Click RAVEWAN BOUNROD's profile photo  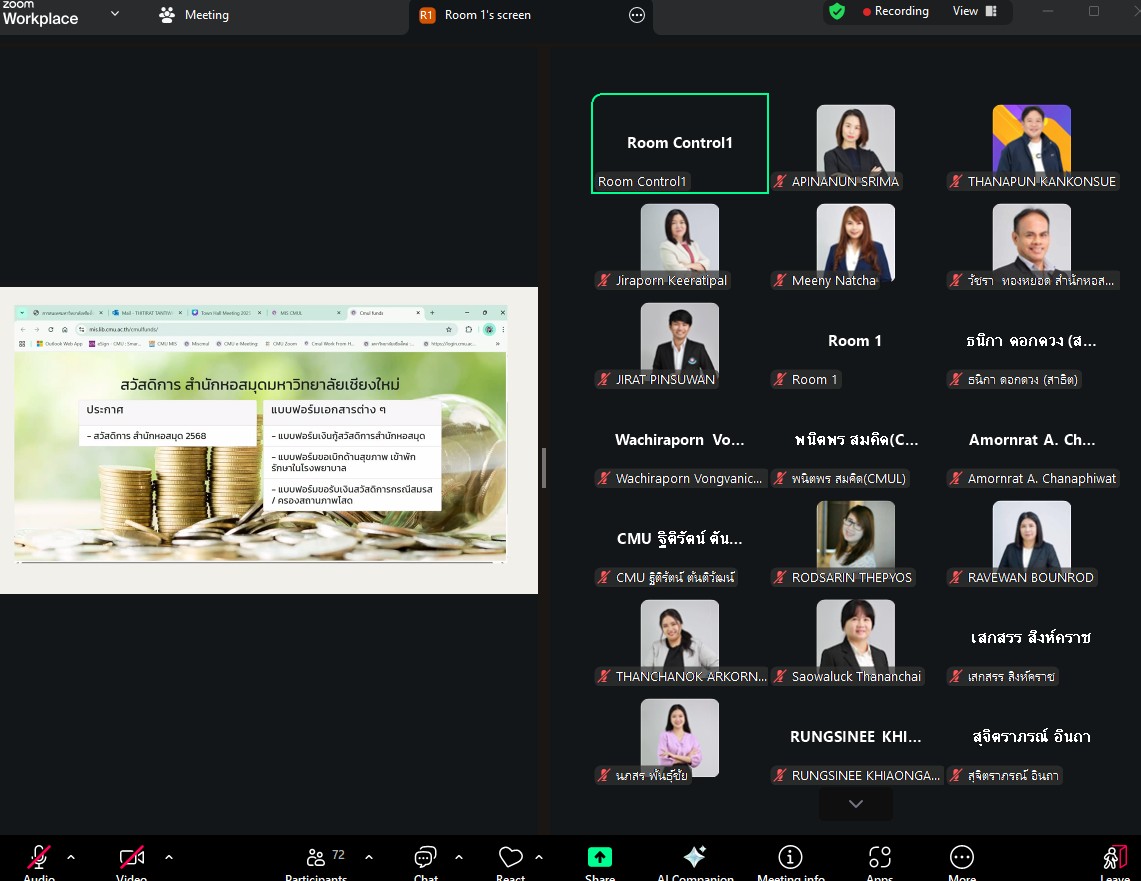pos(1032,535)
